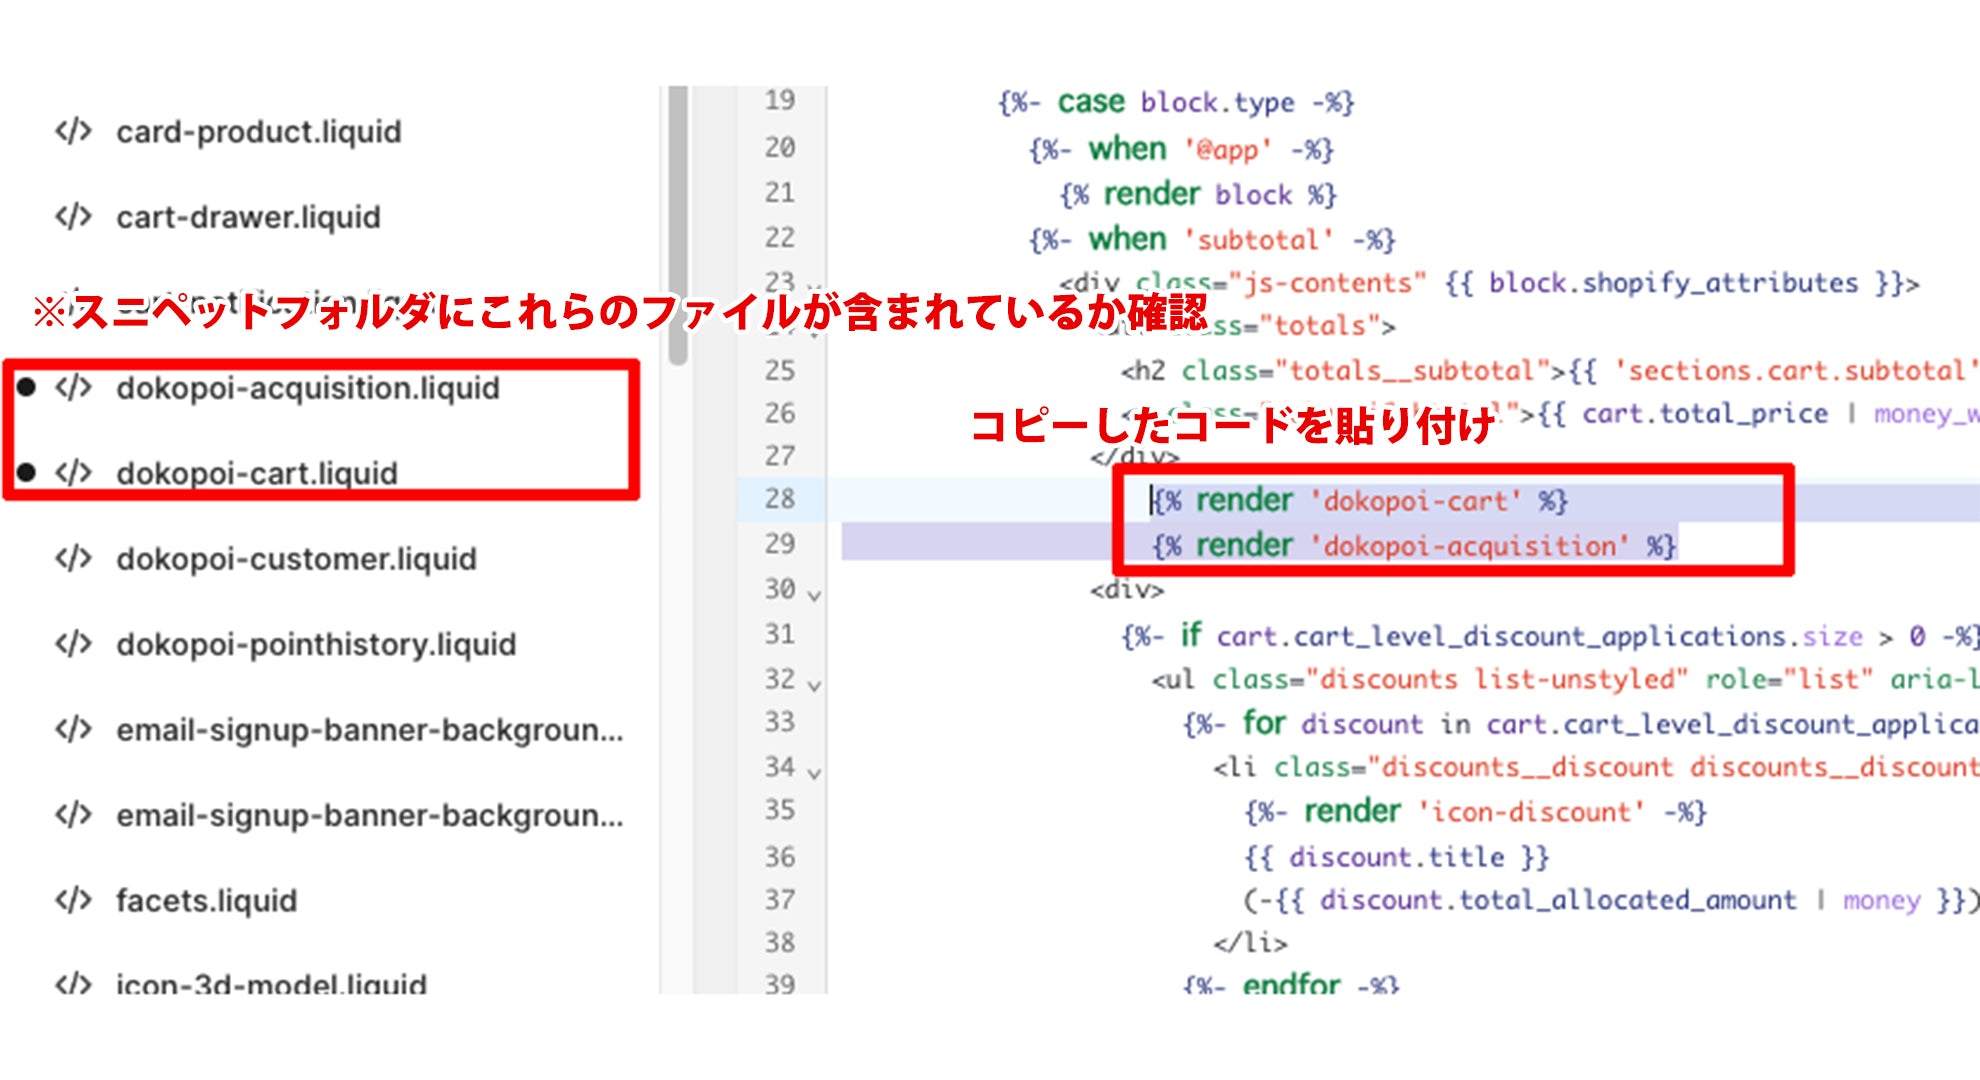
Task: Click code icon beside facets.liquid
Action: pyautogui.click(x=73, y=900)
